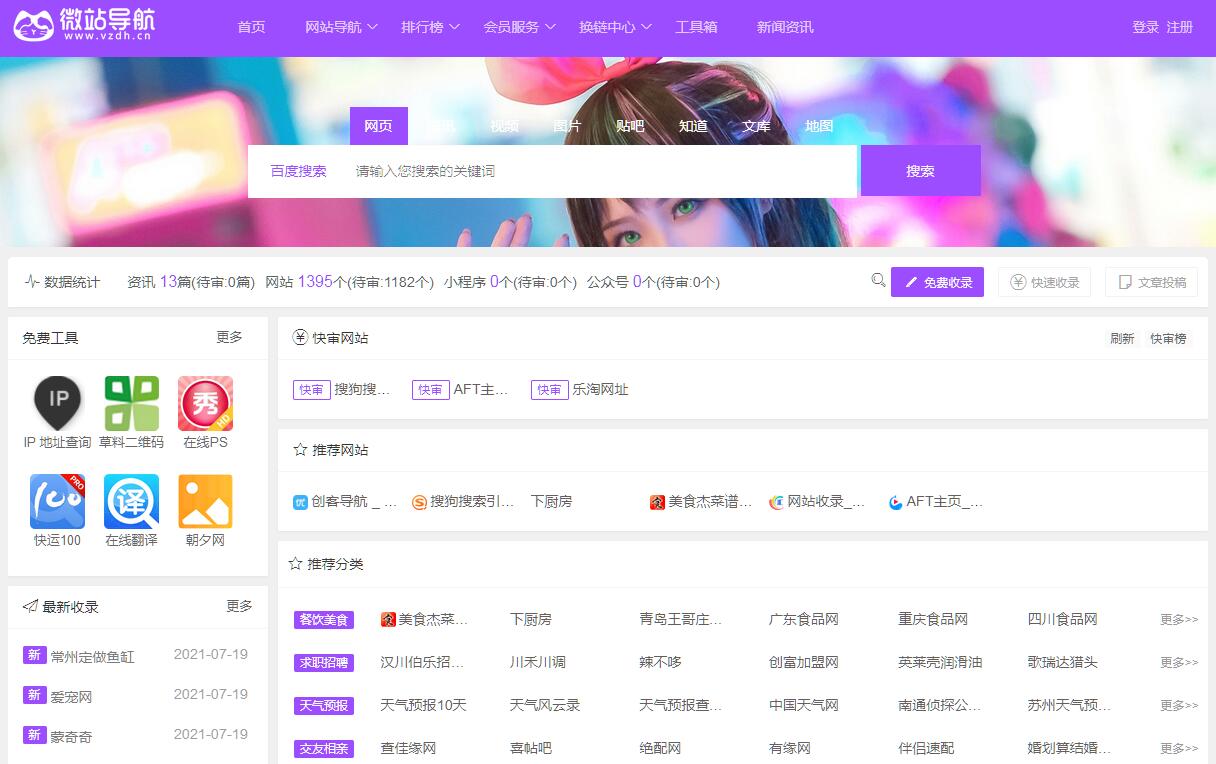Click the 登录 link
This screenshot has width=1216, height=764.
pyautogui.click(x=1145, y=27)
